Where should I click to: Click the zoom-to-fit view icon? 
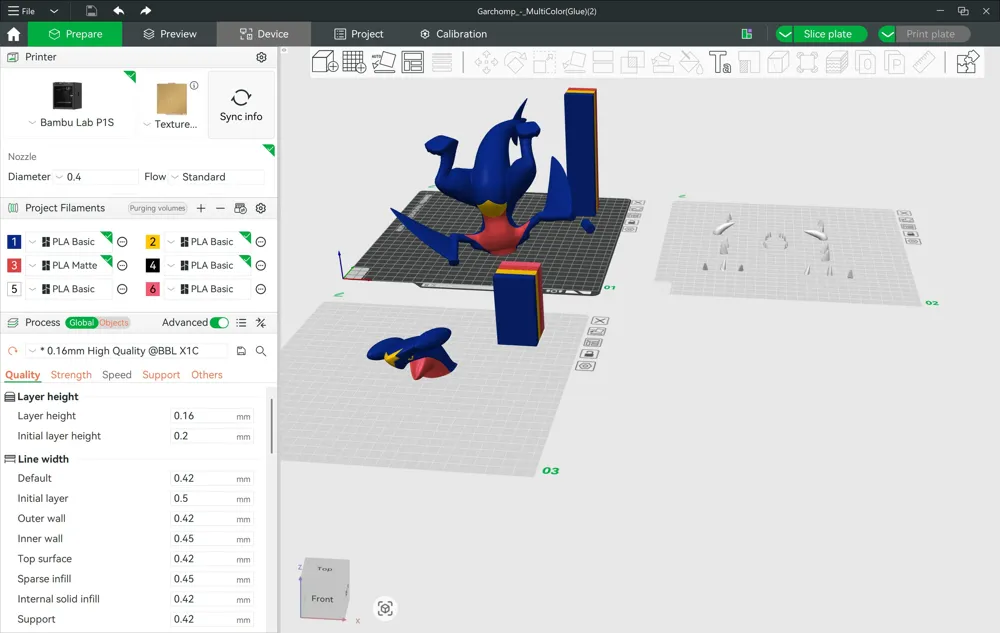(385, 609)
